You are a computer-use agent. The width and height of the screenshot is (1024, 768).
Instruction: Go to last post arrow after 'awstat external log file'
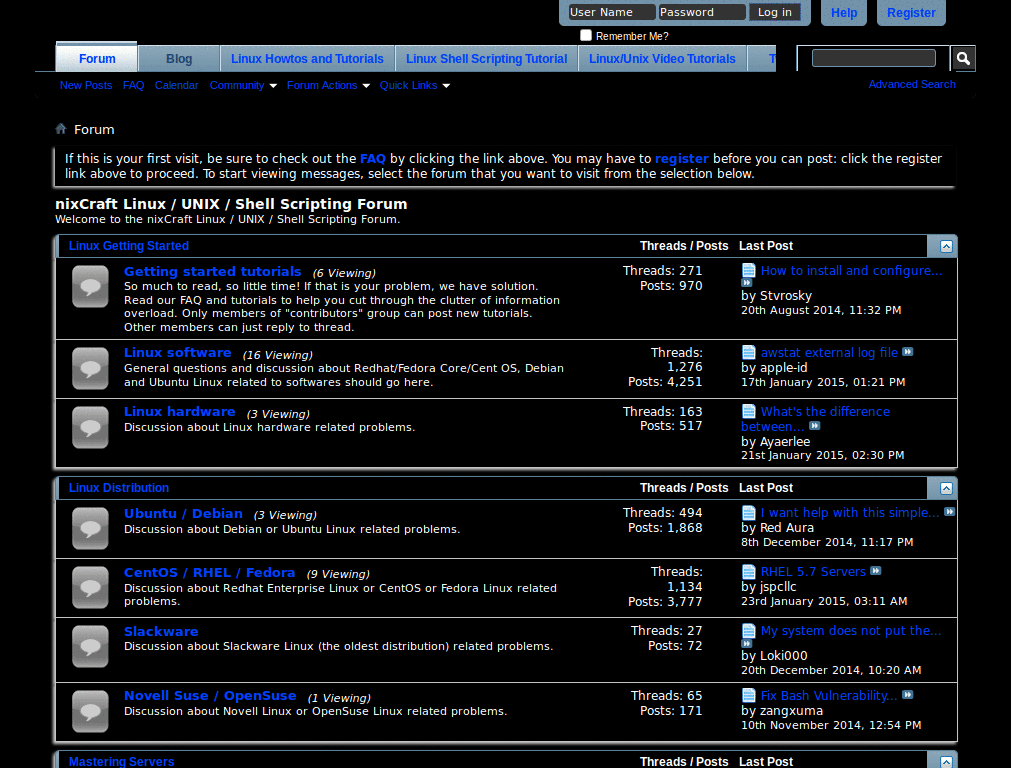click(908, 352)
